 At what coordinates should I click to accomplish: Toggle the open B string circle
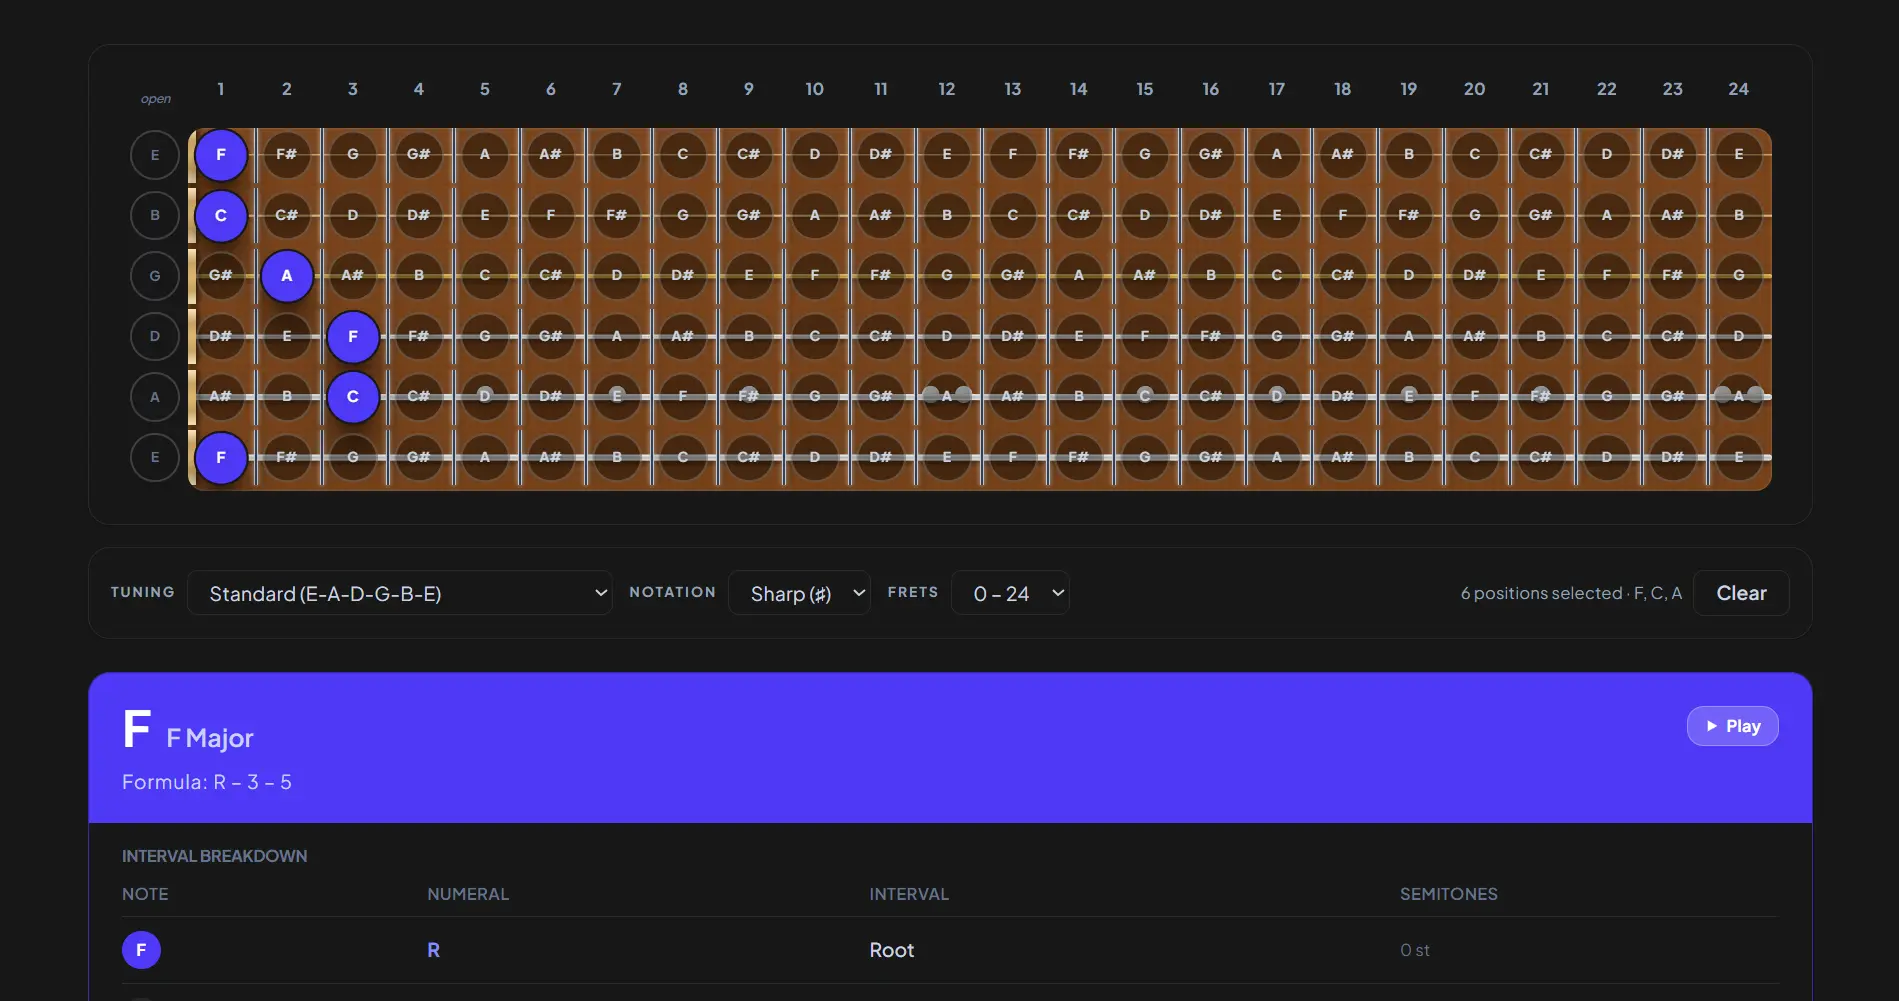[155, 215]
